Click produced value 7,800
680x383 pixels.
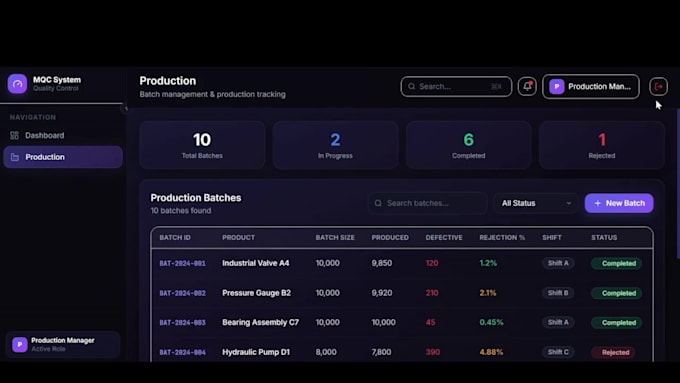click(381, 352)
